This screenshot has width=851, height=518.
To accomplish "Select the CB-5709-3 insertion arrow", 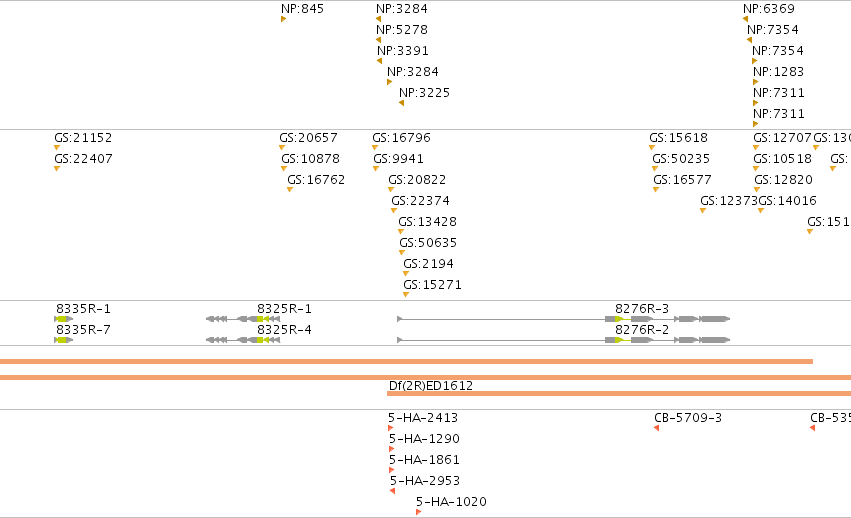I will point(656,428).
